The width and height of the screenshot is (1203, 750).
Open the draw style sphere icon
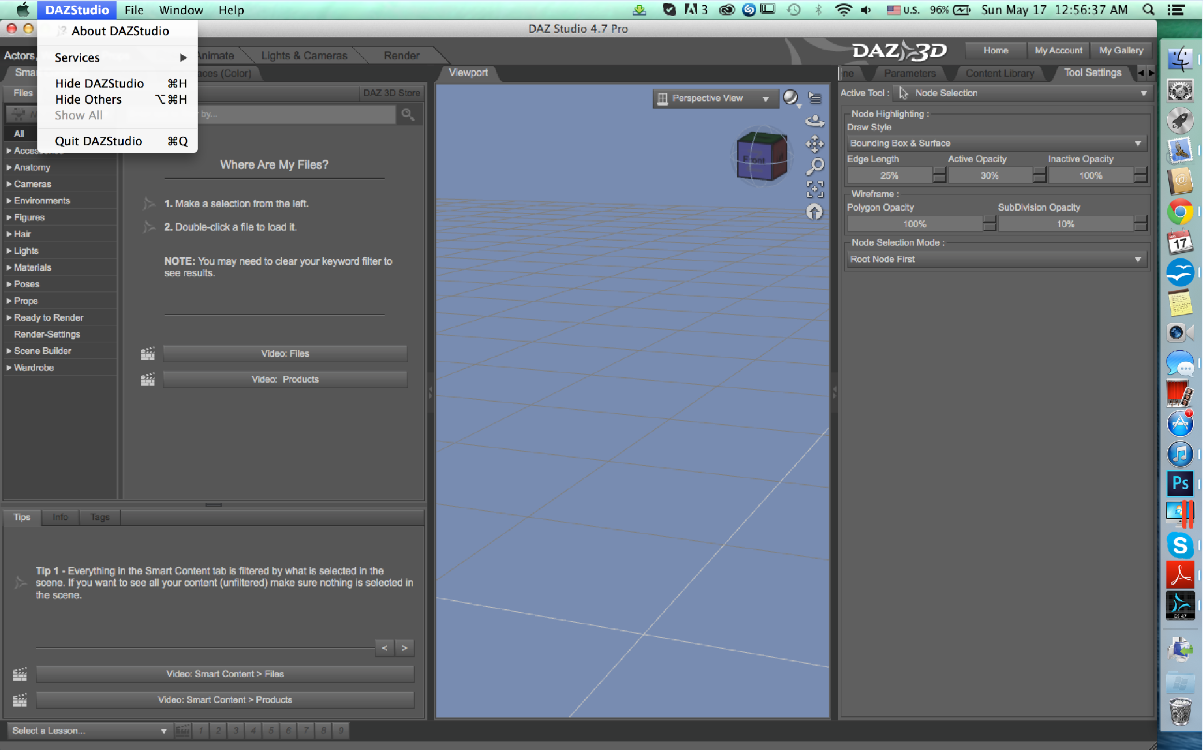click(x=790, y=98)
